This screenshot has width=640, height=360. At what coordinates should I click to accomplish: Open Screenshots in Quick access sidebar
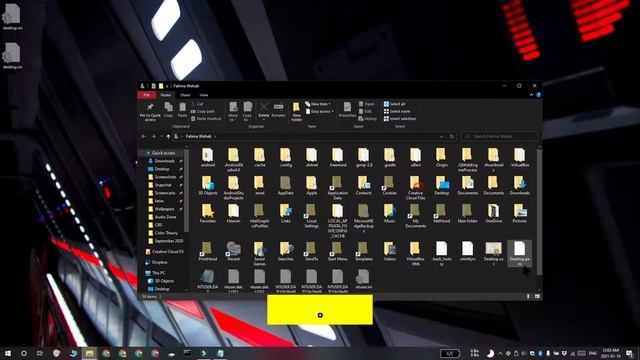tap(165, 177)
